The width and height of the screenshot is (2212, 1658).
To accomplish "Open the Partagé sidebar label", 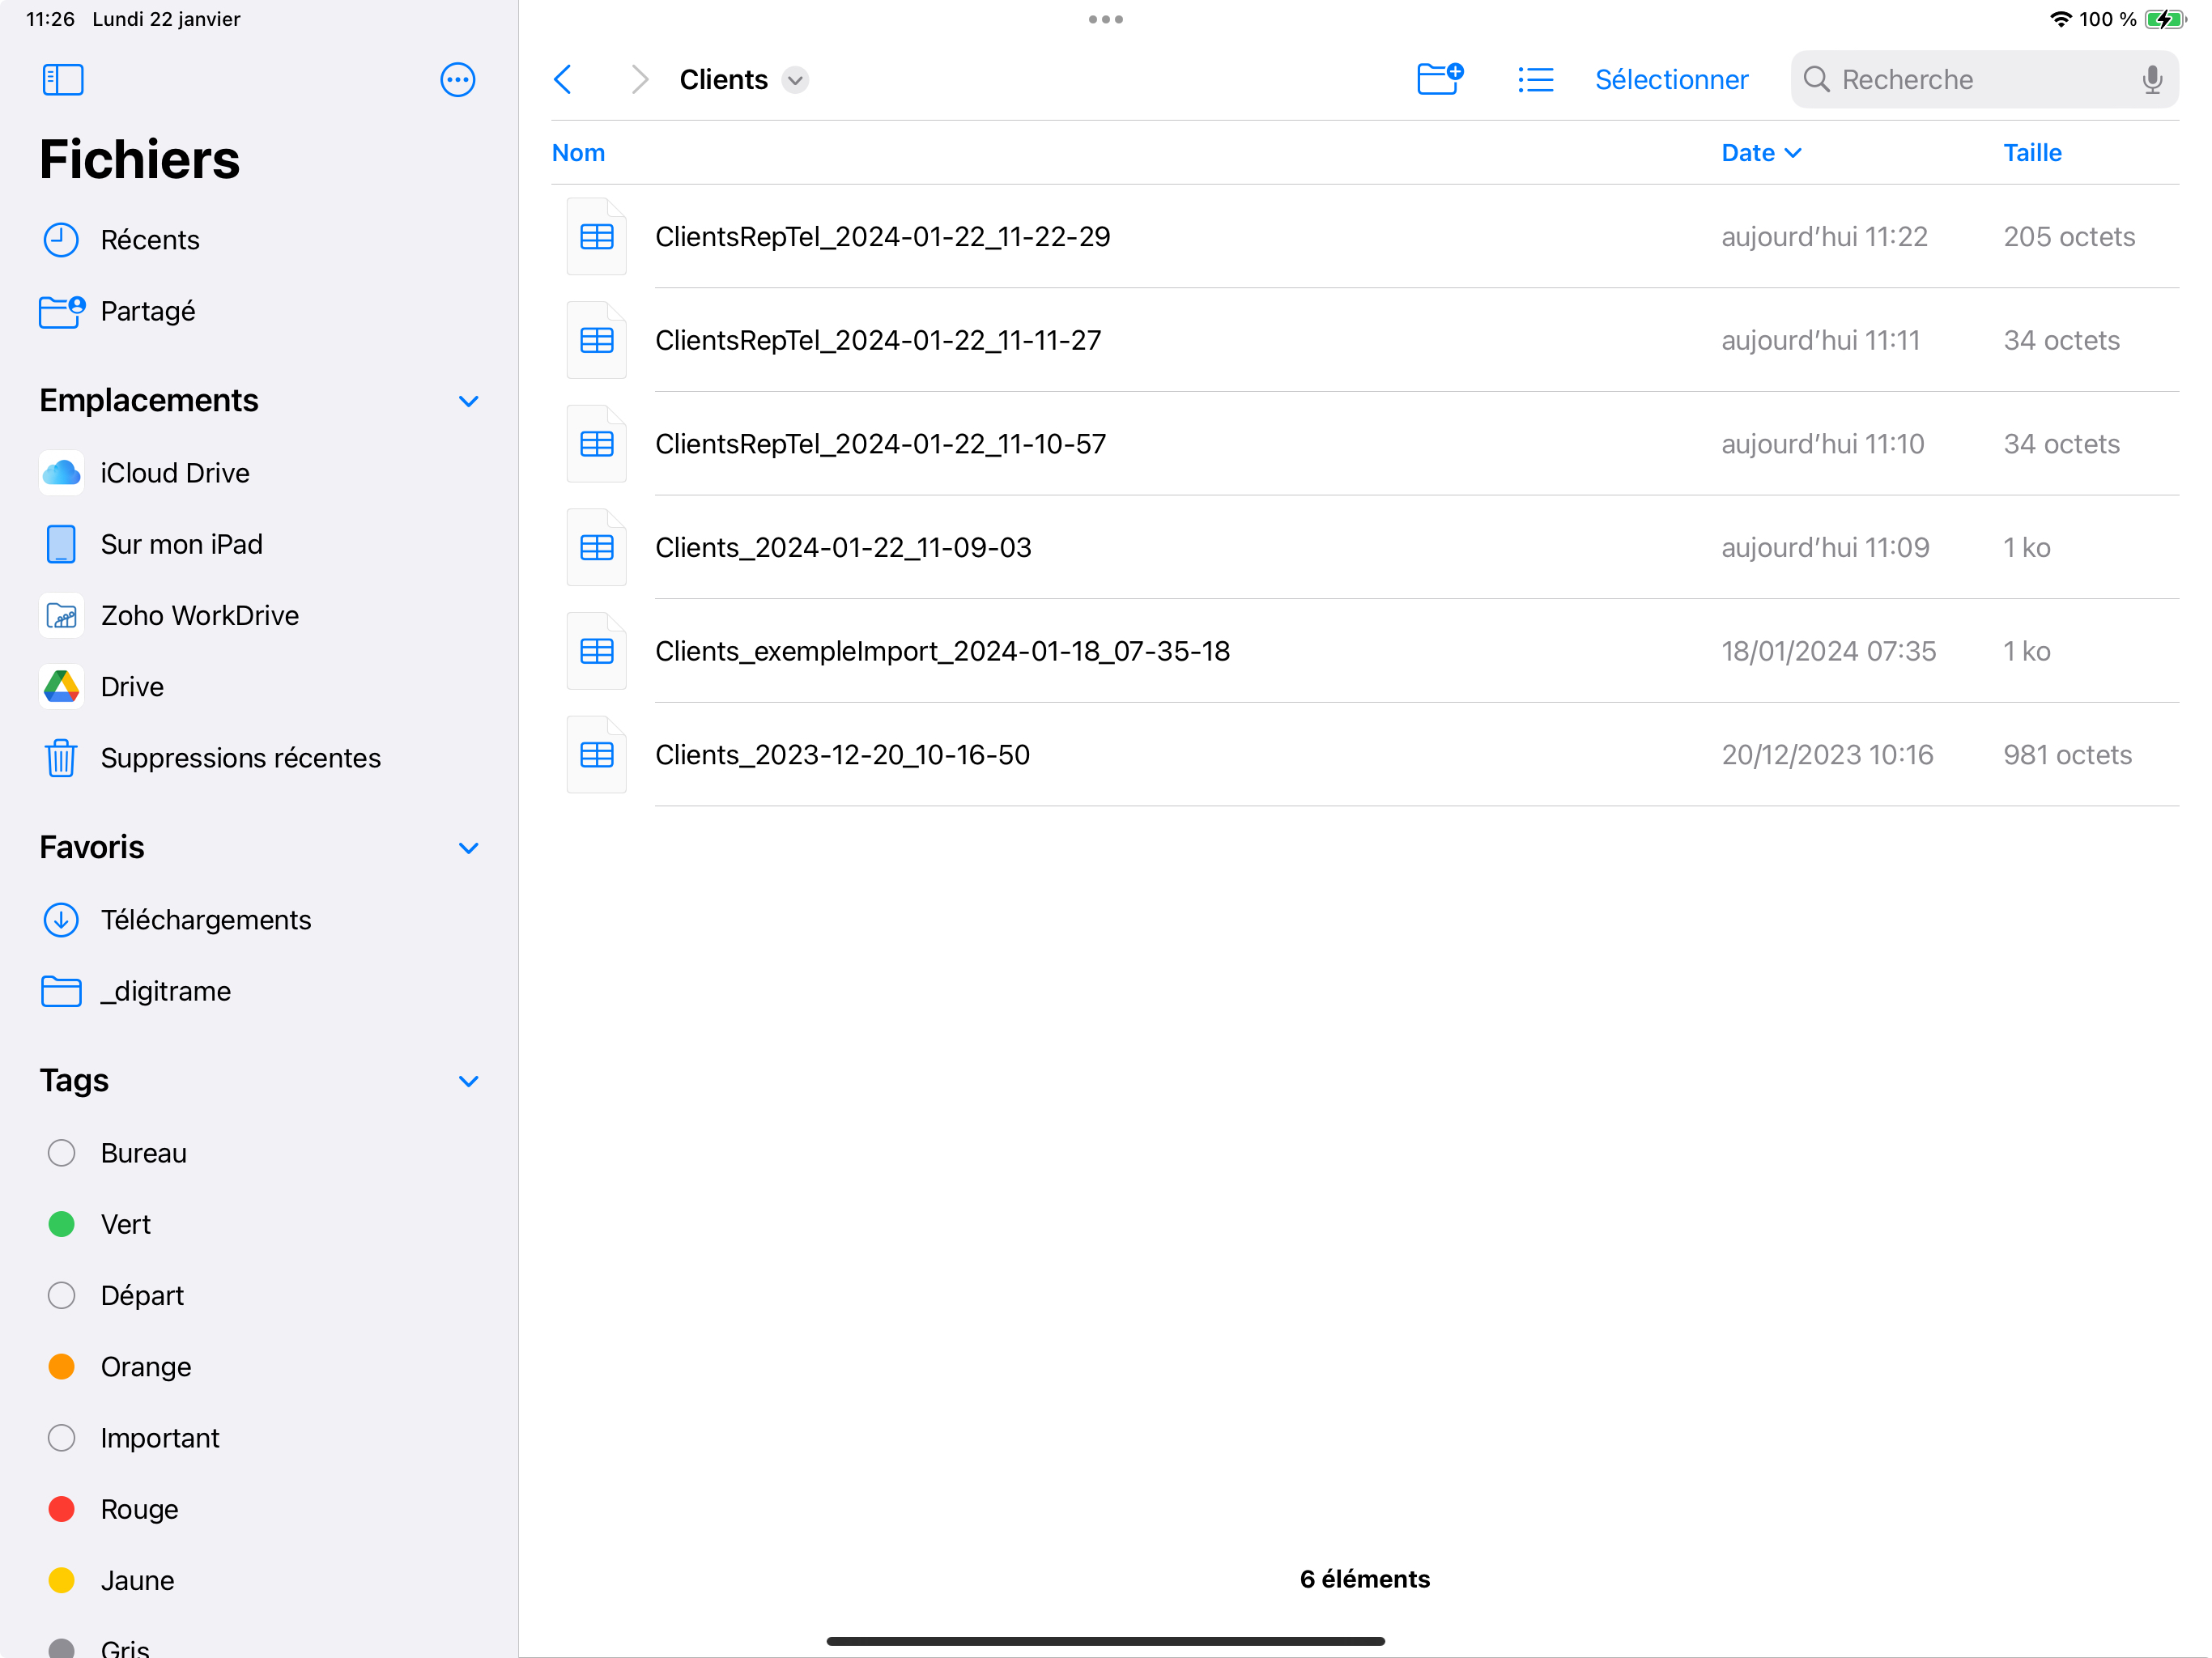I will pos(148,311).
